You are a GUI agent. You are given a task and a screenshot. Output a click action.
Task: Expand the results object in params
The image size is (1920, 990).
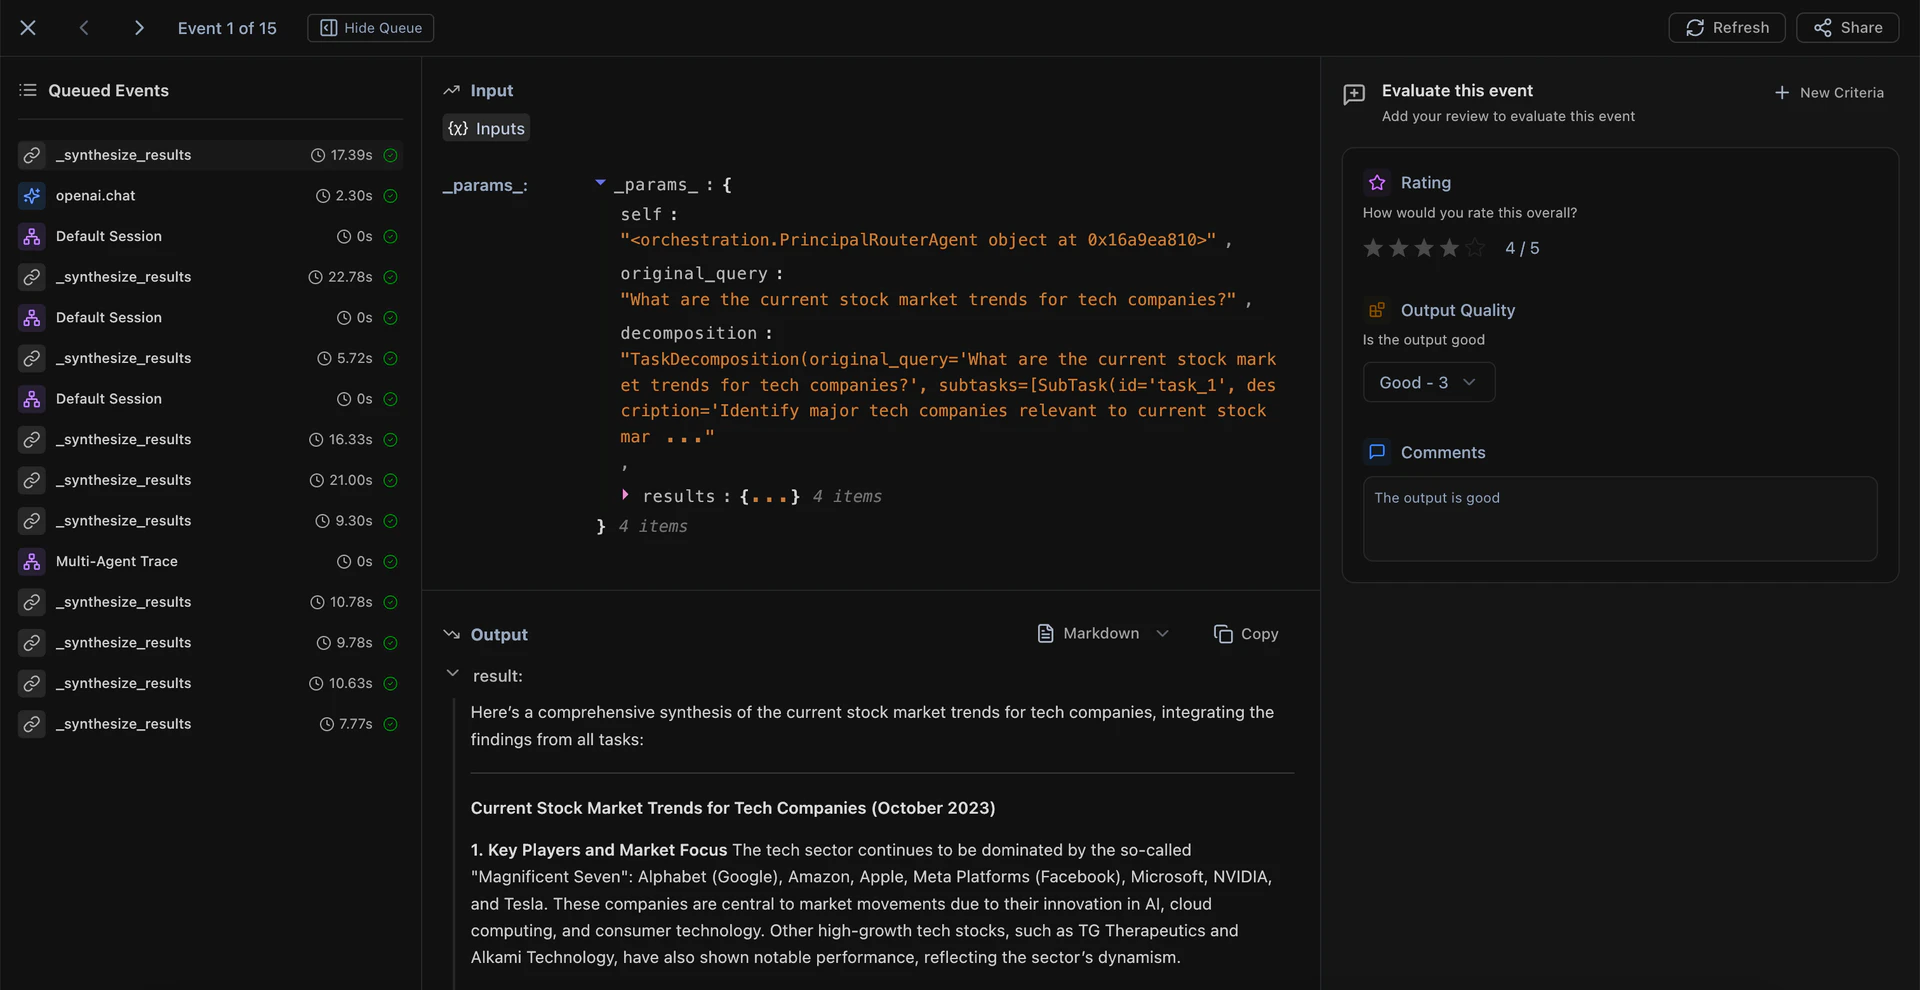click(x=625, y=495)
